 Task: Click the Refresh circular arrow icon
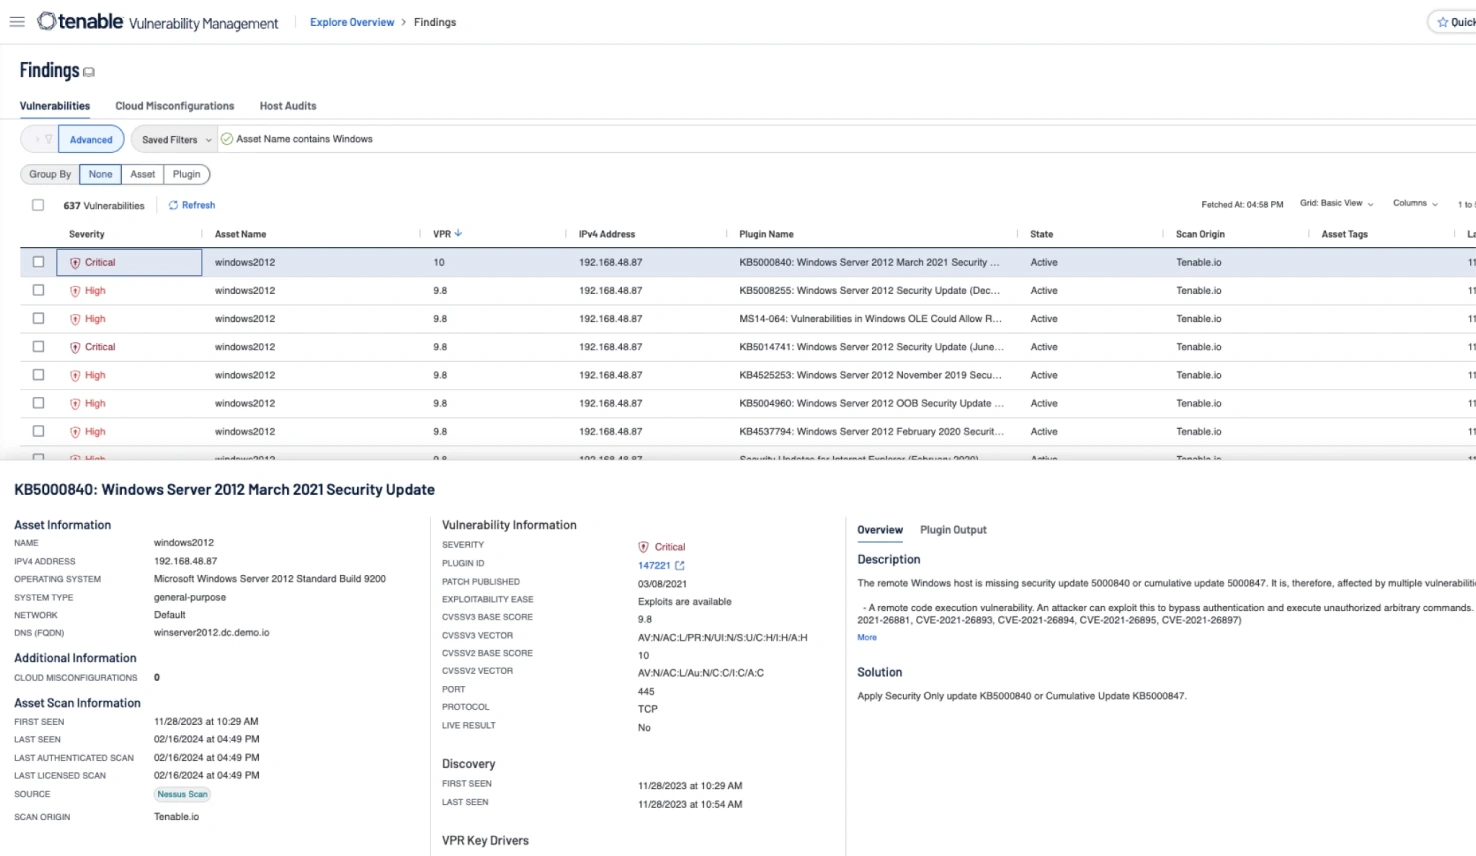point(173,205)
